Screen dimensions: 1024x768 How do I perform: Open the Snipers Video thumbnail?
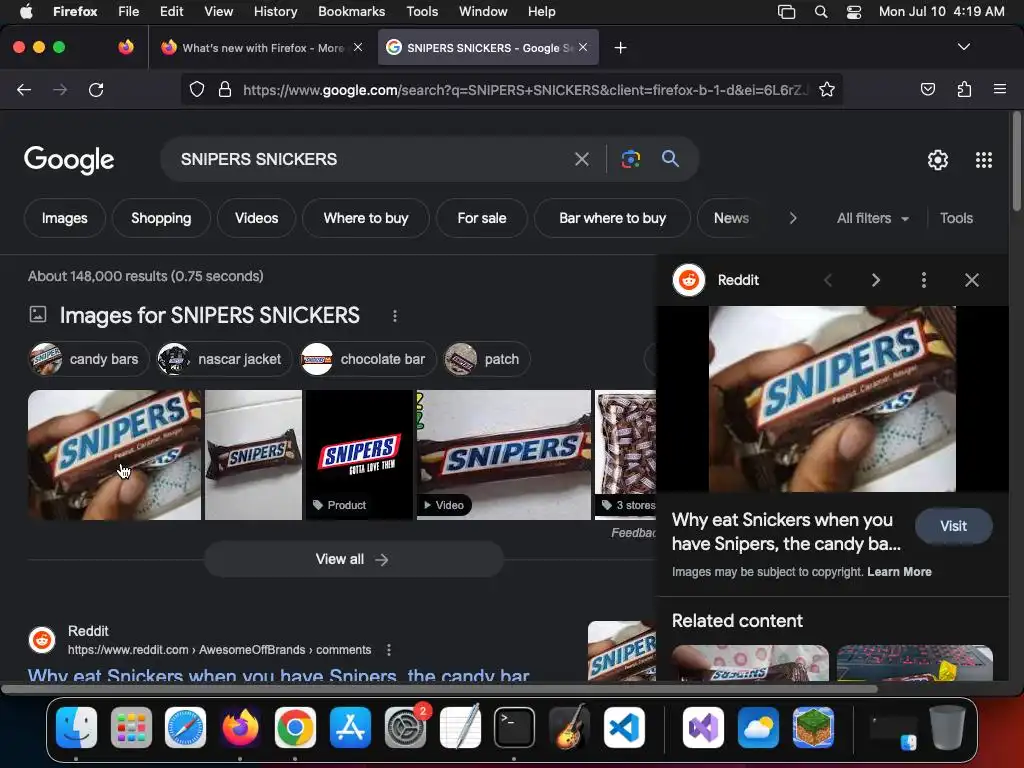(x=504, y=455)
